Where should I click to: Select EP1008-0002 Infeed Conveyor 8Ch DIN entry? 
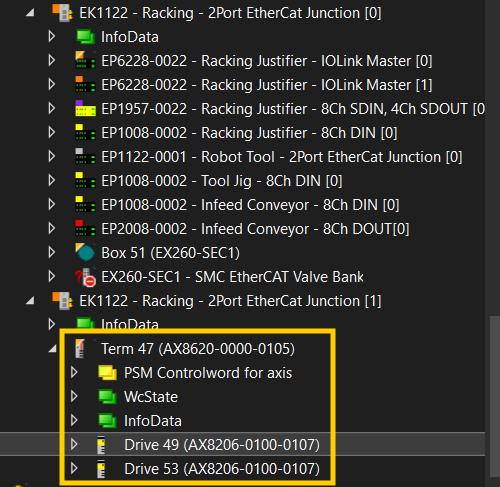[x=250, y=205]
